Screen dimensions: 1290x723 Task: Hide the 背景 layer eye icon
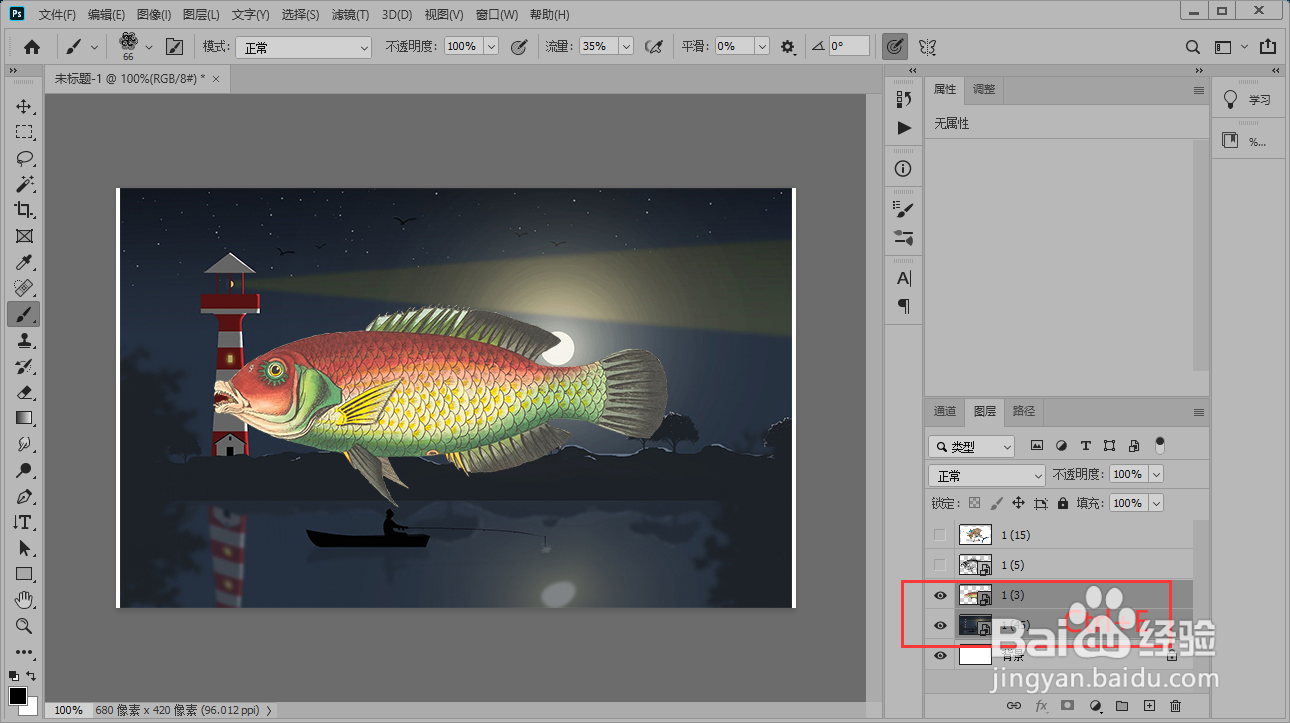[939, 655]
